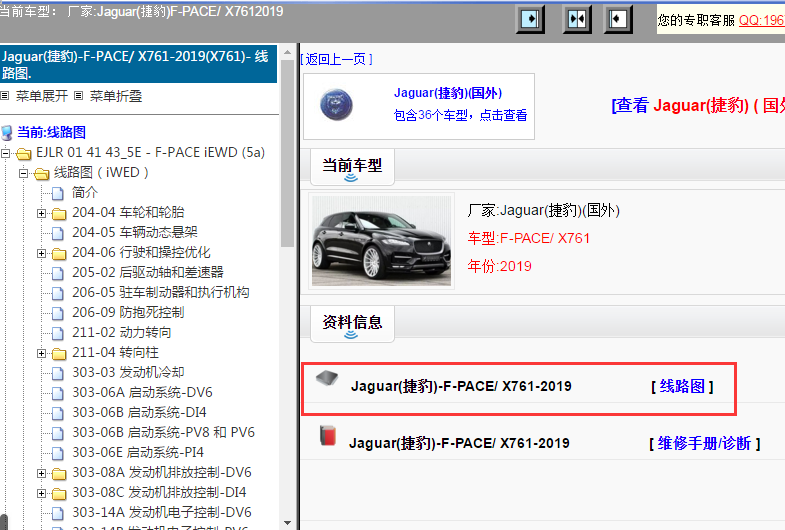Open 211-02 动力转向 tree item
The image size is (785, 530).
pyautogui.click(x=122, y=332)
